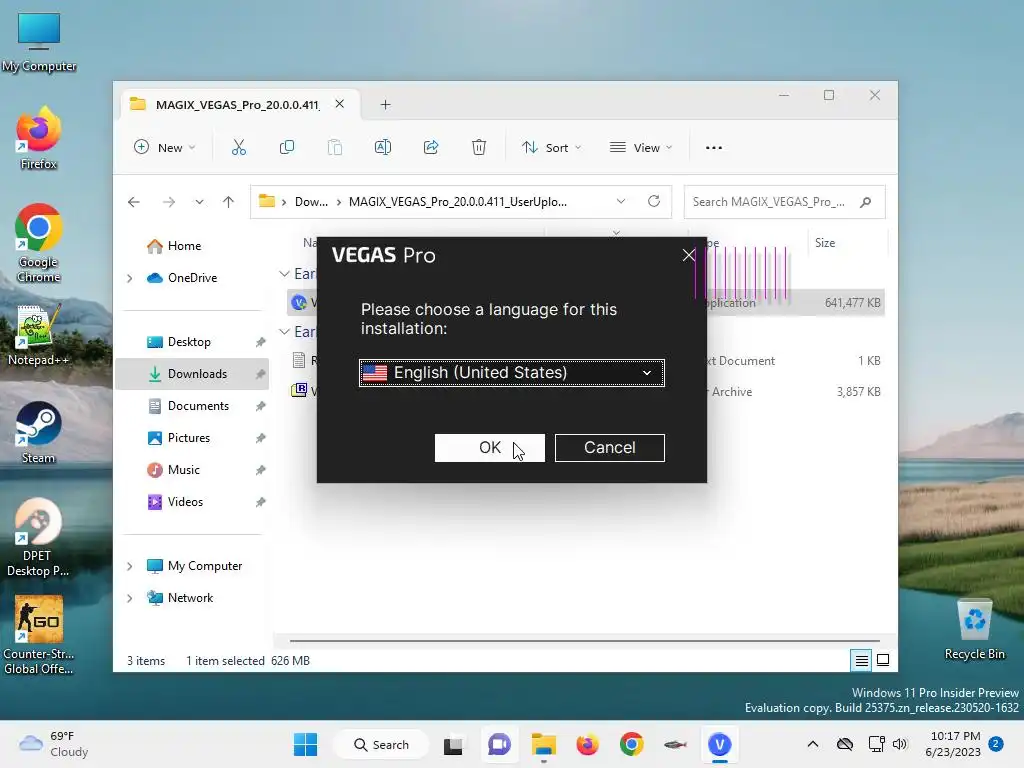Click the horizontal scrollbar in file list
Viewport: 1024px width, 768px height.
click(584, 641)
